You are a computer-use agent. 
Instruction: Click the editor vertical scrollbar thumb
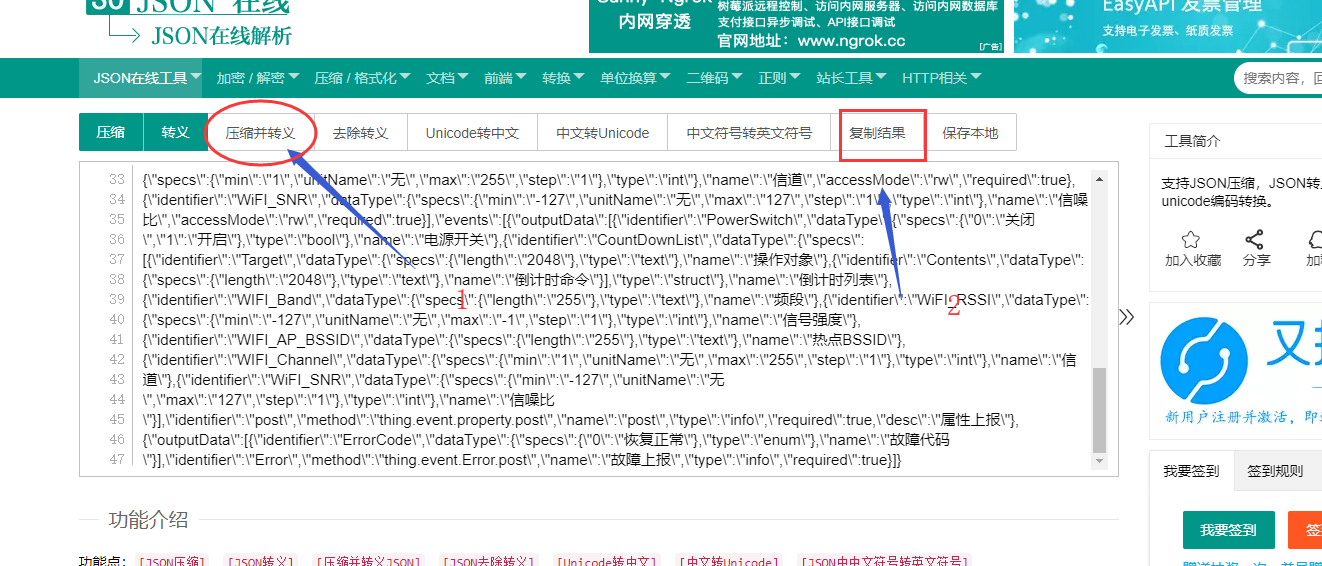point(1100,410)
